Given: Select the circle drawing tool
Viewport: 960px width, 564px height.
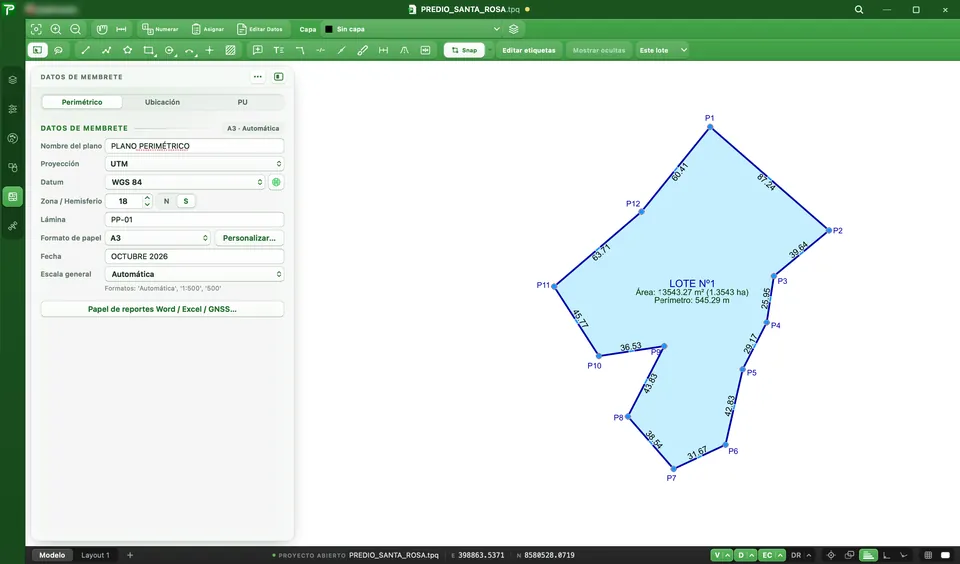Looking at the screenshot, I should (170, 50).
